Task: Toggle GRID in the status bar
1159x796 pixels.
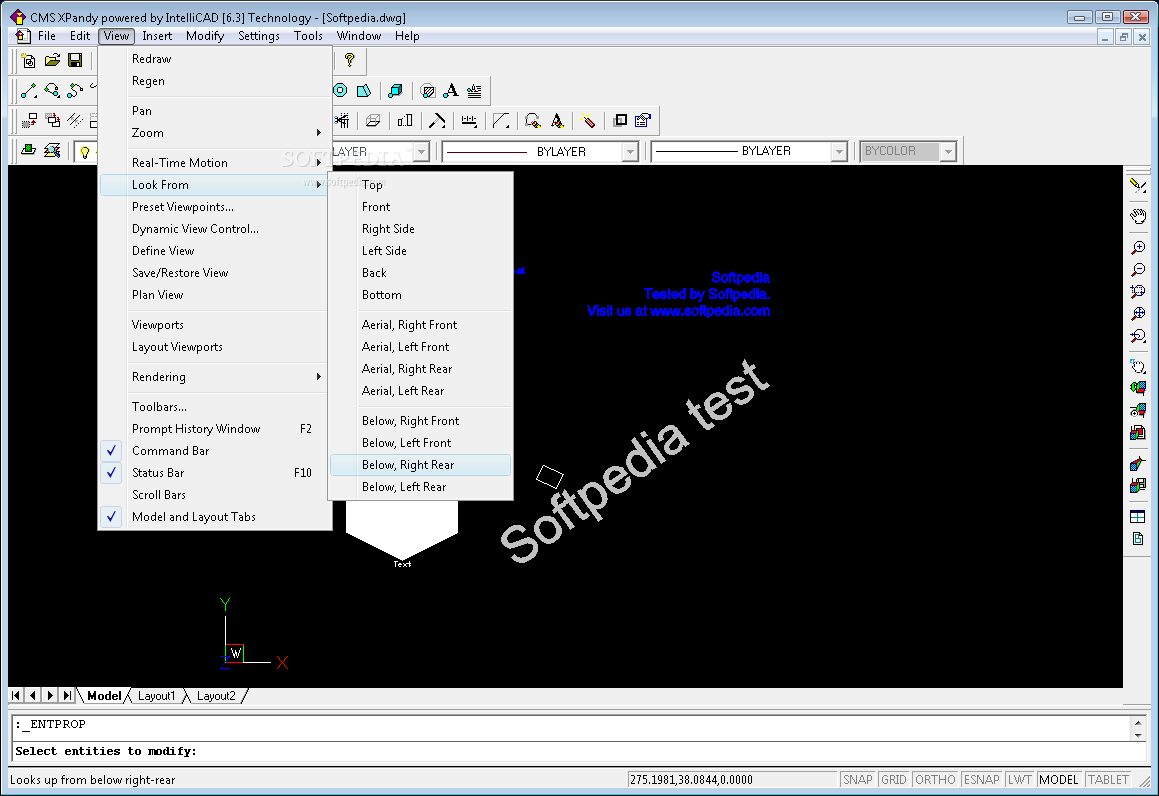Action: (894, 780)
